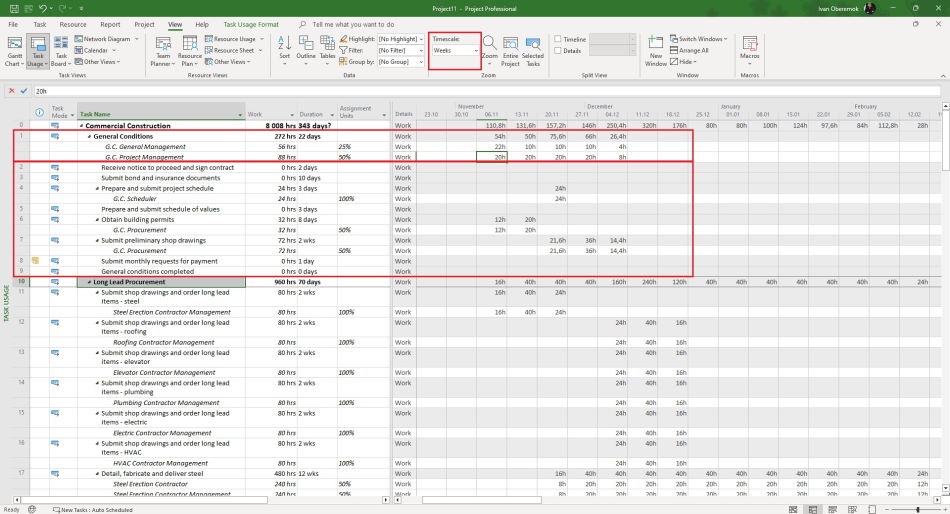The width and height of the screenshot is (950, 514).
Task: Select Submit monthly requests for payment task
Action: point(159,261)
